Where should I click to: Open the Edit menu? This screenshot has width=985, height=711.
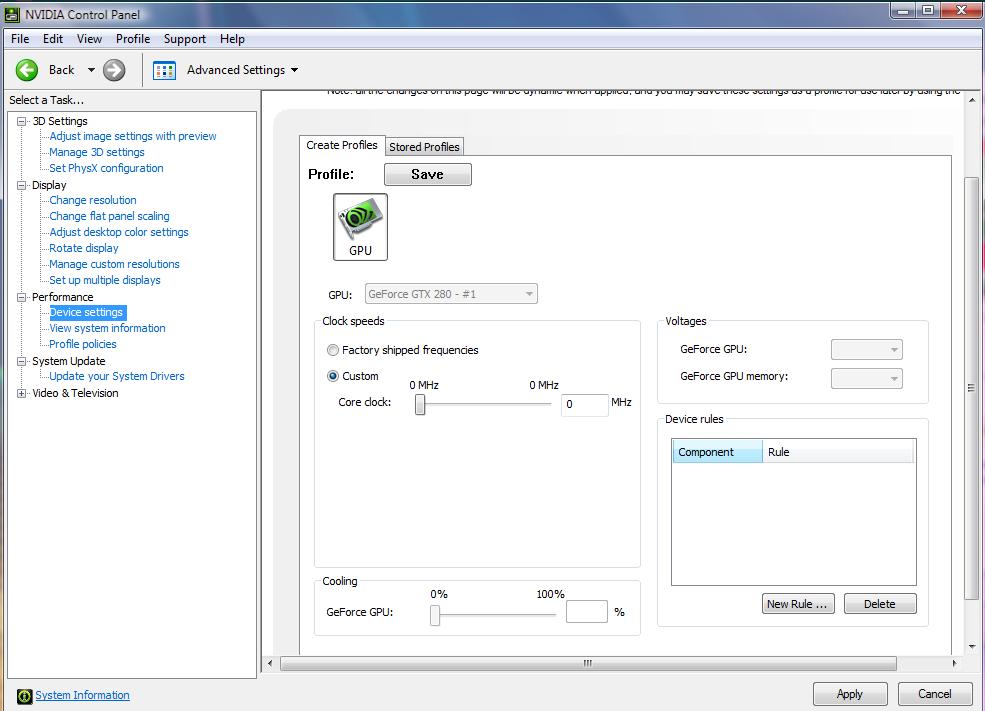[x=53, y=39]
